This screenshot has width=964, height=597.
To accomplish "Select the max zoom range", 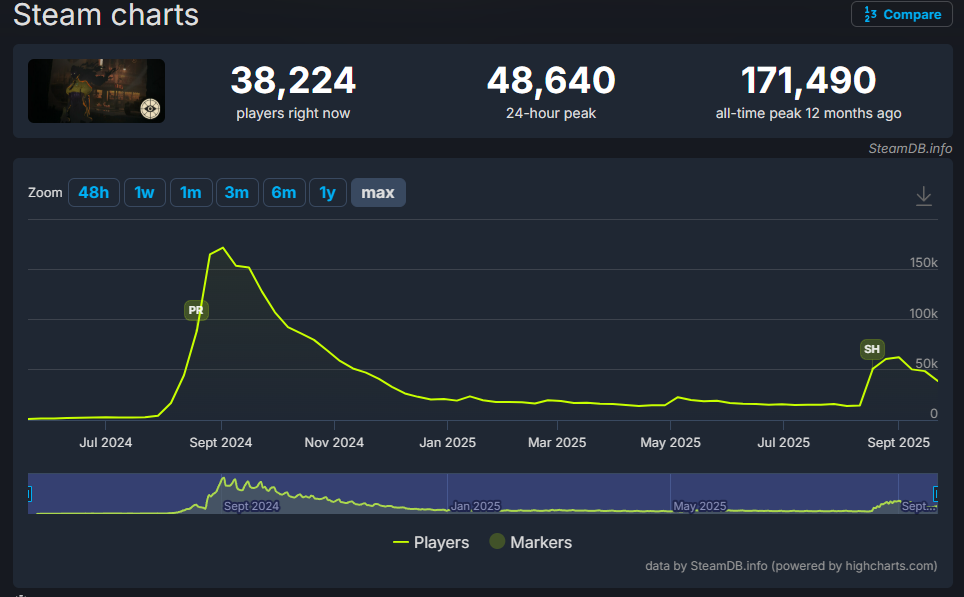I will (377, 192).
